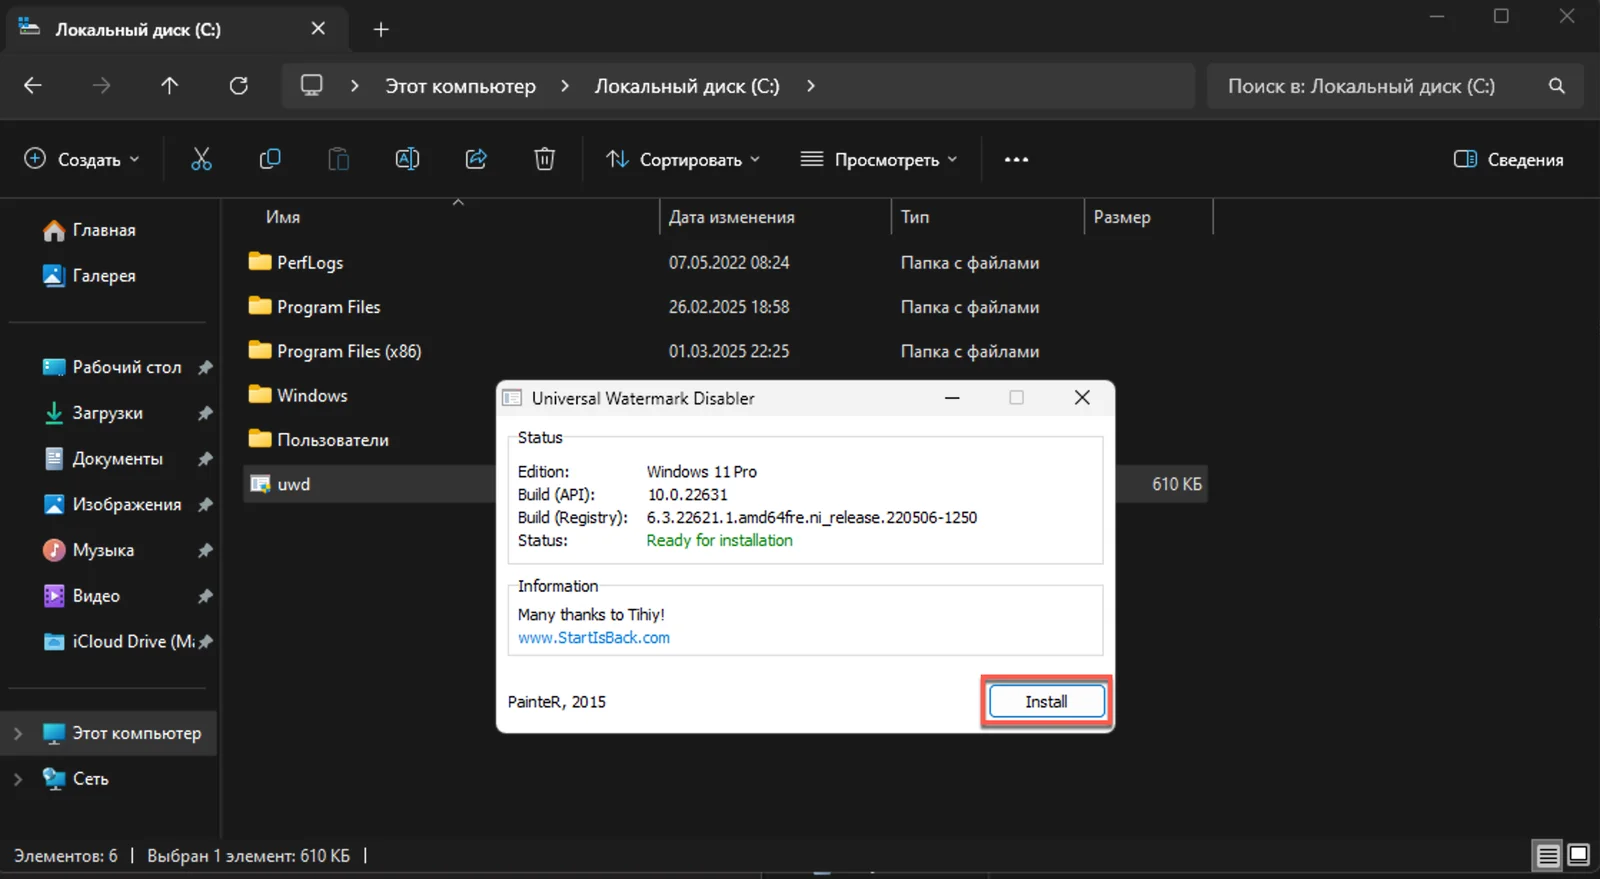Go up one folder level

(x=170, y=86)
